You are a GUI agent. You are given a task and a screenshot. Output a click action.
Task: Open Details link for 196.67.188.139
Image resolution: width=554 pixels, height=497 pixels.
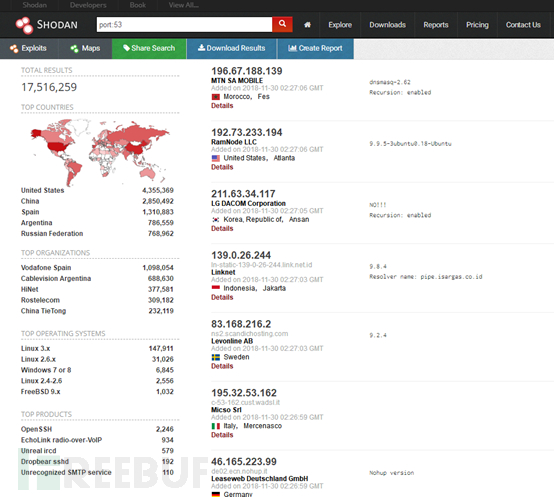tap(222, 106)
